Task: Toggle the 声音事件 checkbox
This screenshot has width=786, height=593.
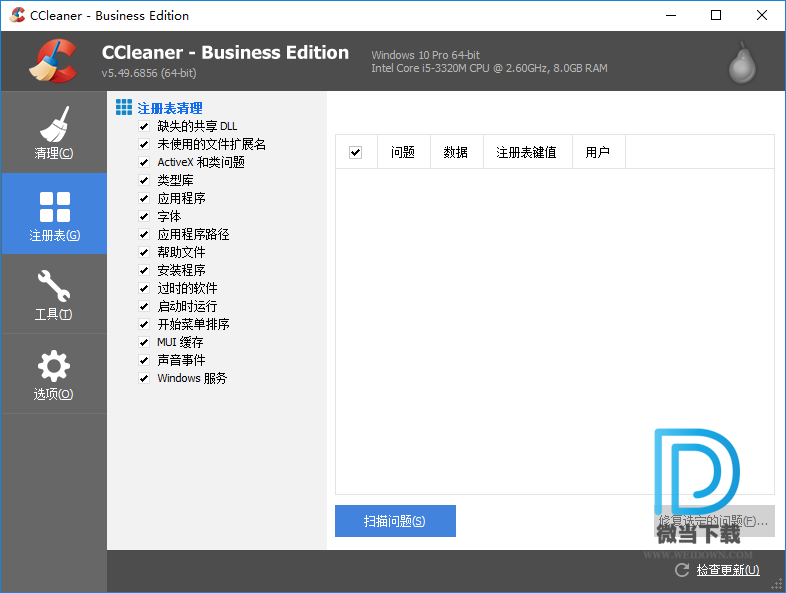Action: pos(144,360)
